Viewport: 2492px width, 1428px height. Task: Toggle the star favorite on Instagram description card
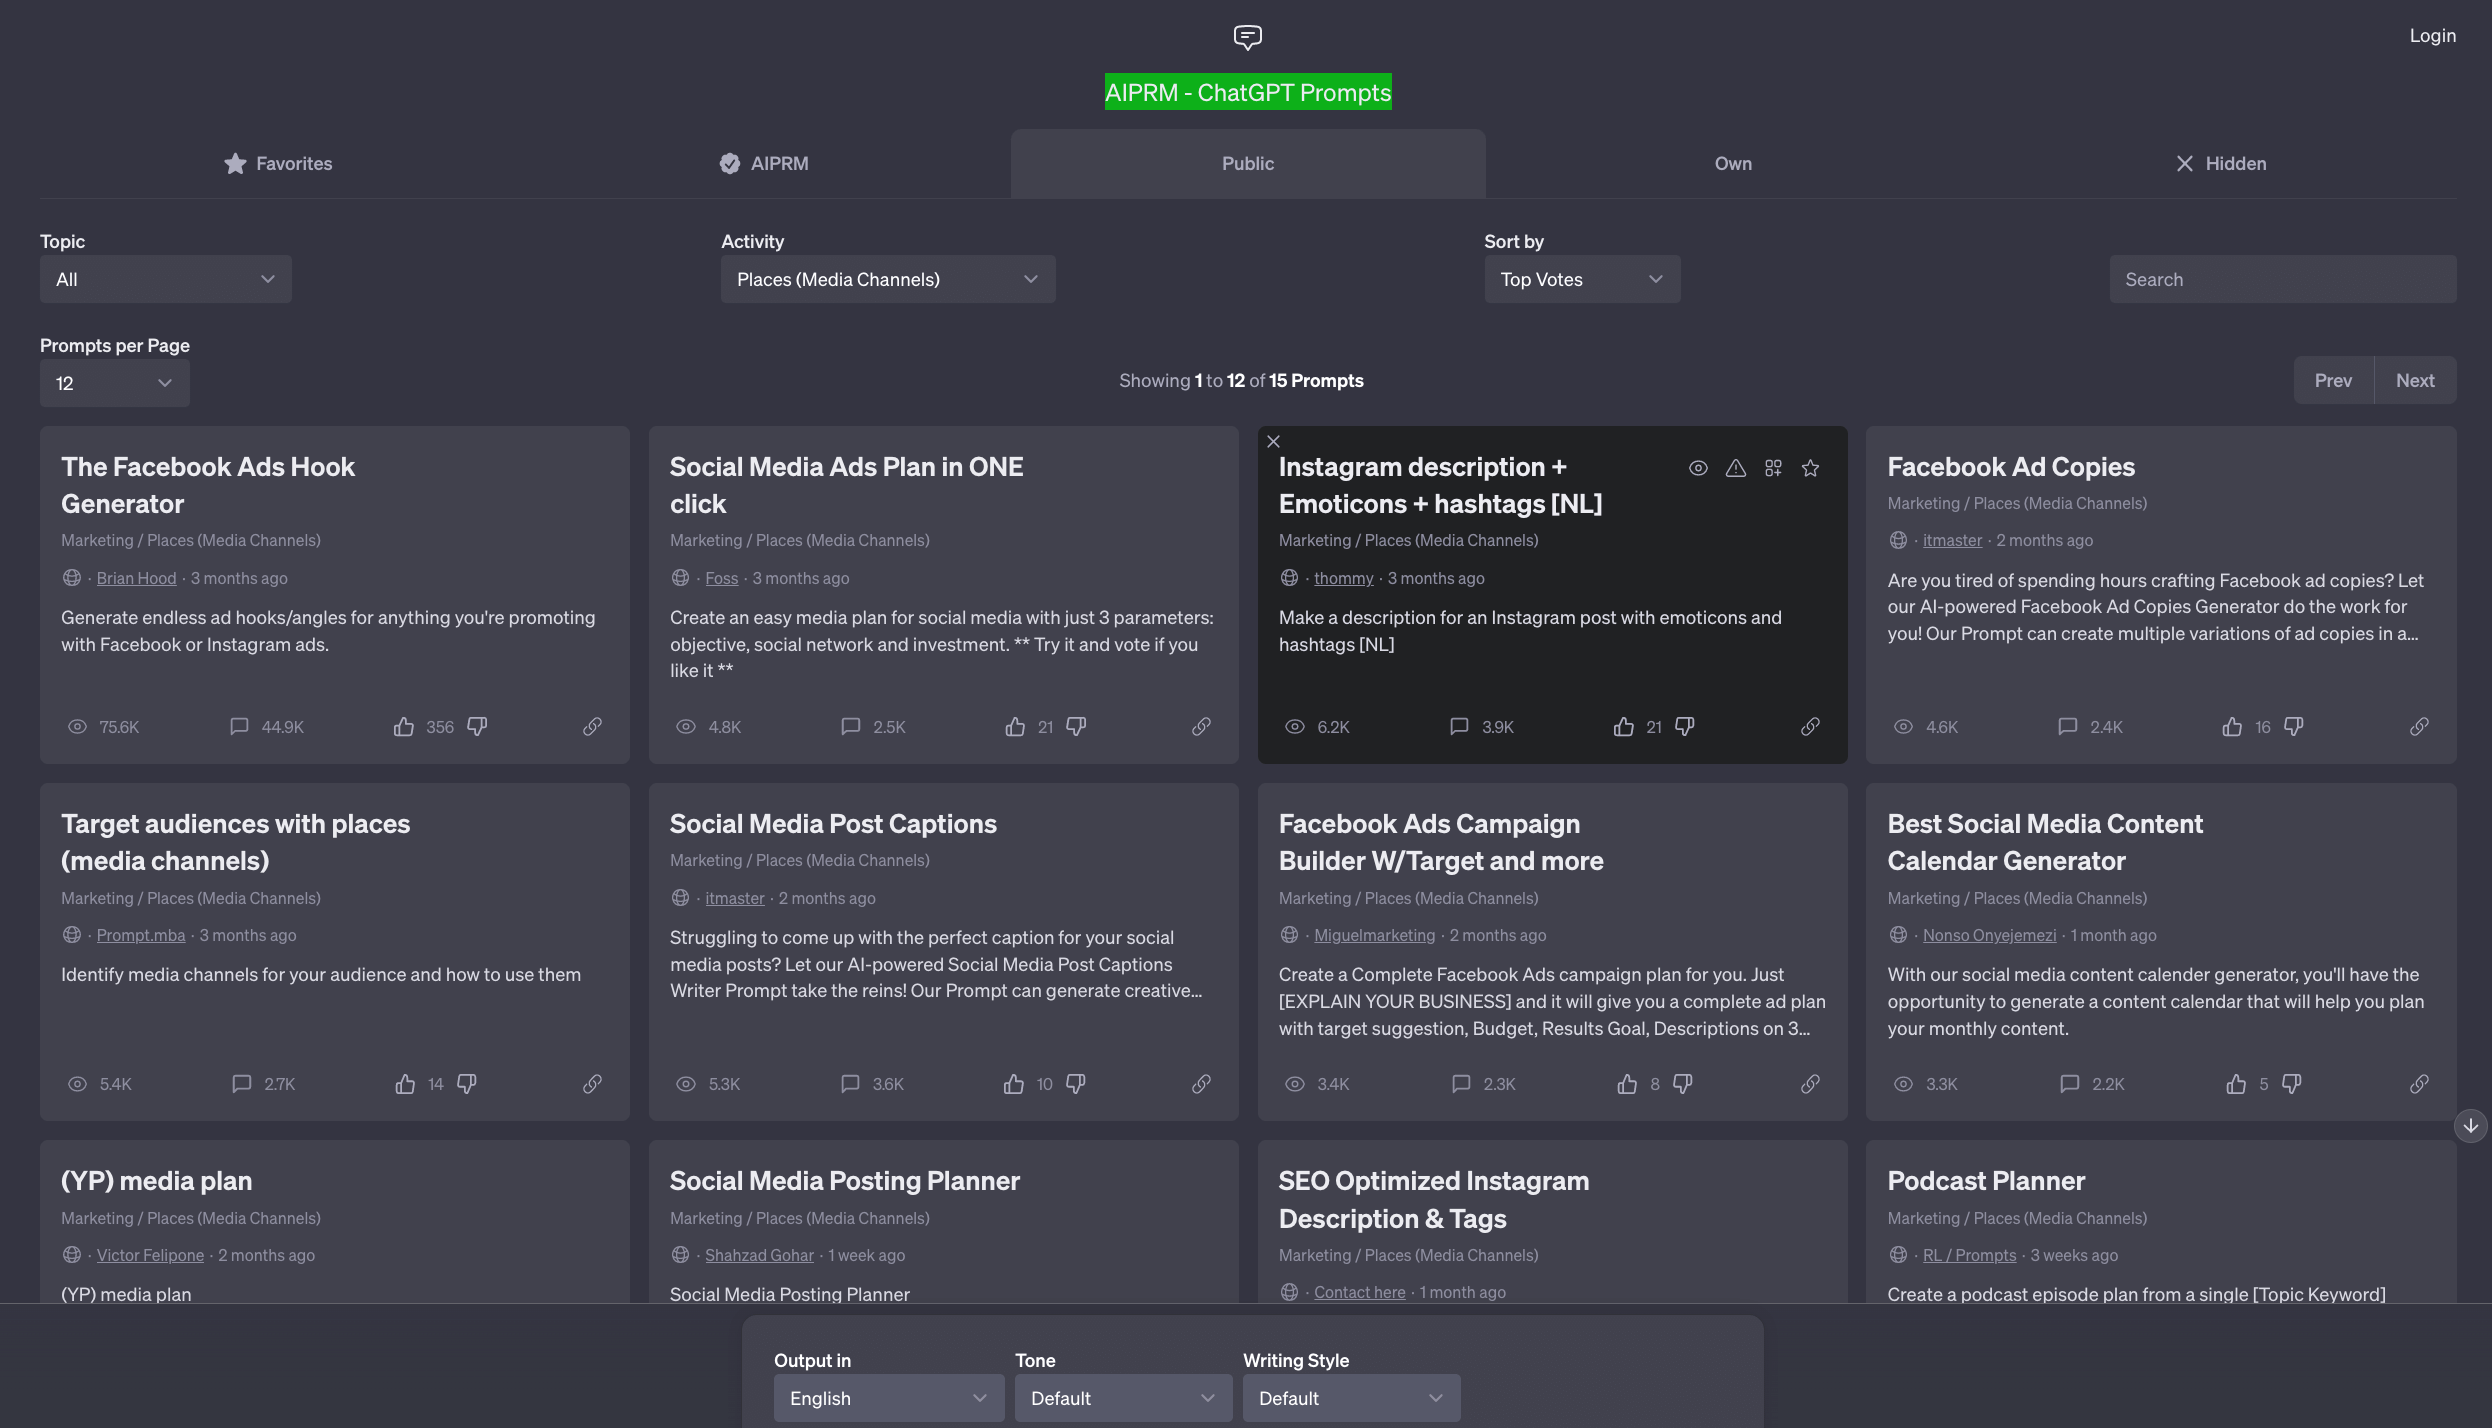[1810, 468]
